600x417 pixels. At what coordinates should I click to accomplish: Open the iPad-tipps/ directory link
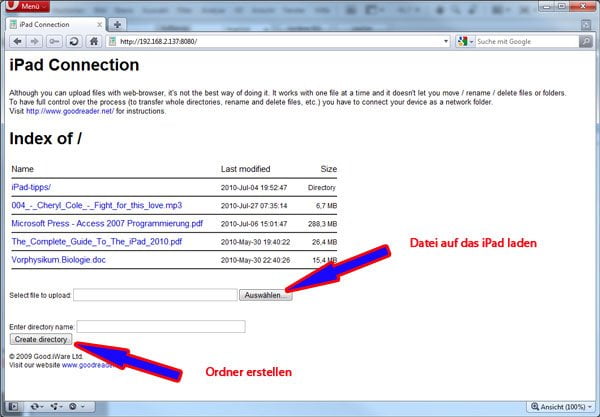[x=31, y=187]
